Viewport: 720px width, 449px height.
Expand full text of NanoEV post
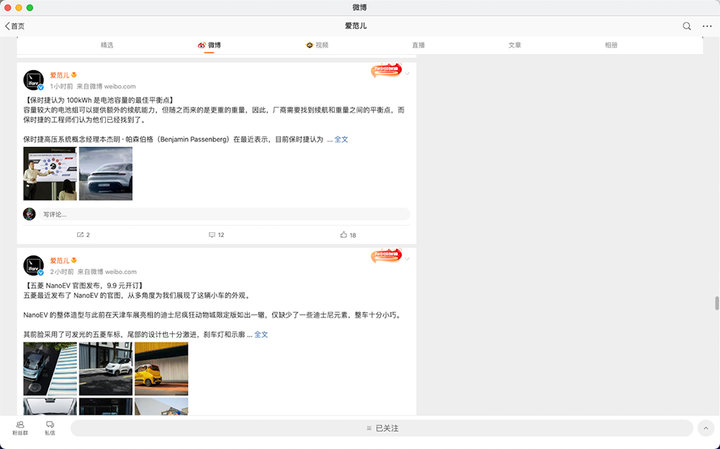261,334
